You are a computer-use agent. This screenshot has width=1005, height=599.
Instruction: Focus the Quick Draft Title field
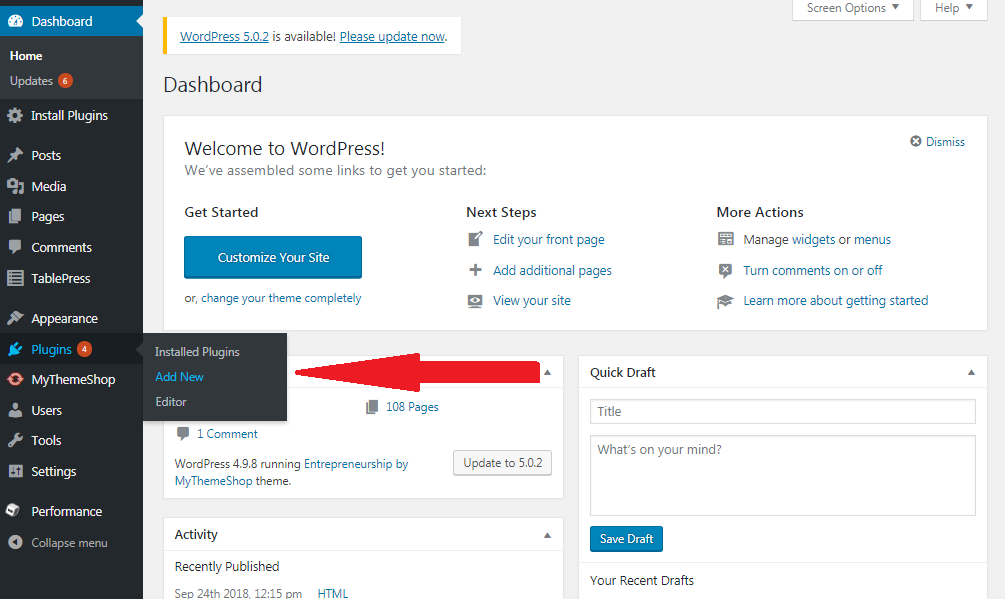783,411
